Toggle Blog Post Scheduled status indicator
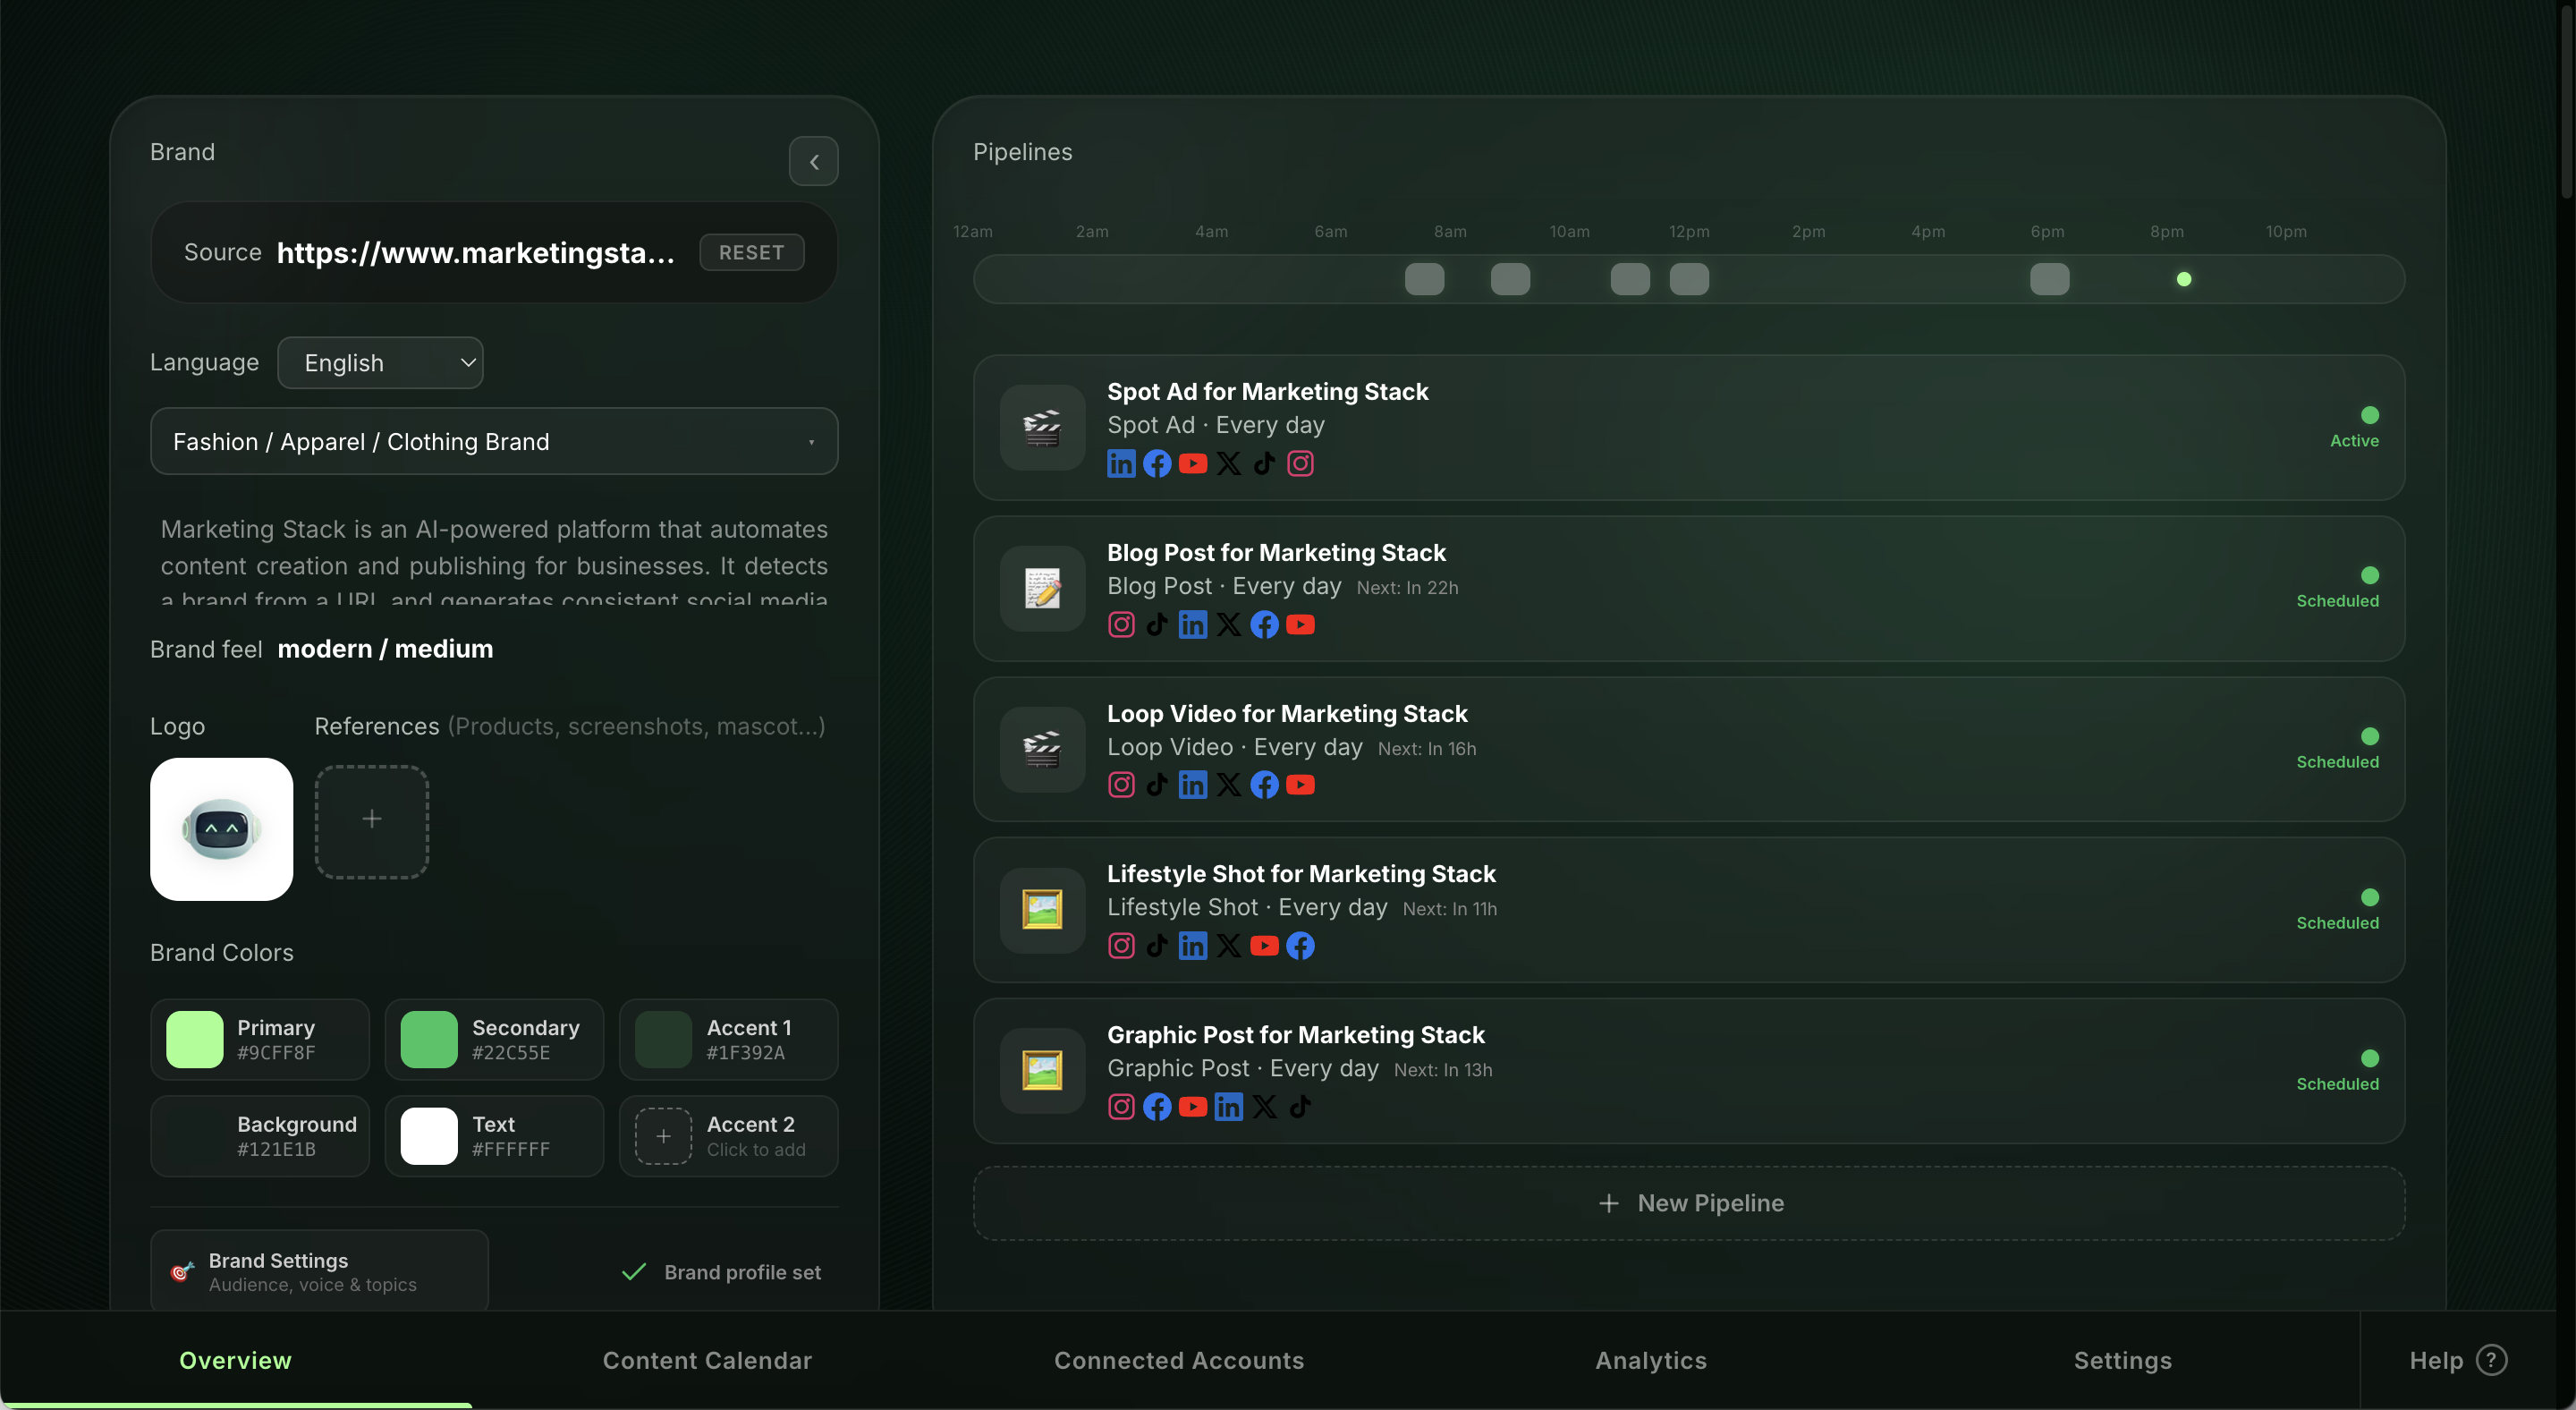This screenshot has width=2576, height=1410. tap(2369, 575)
